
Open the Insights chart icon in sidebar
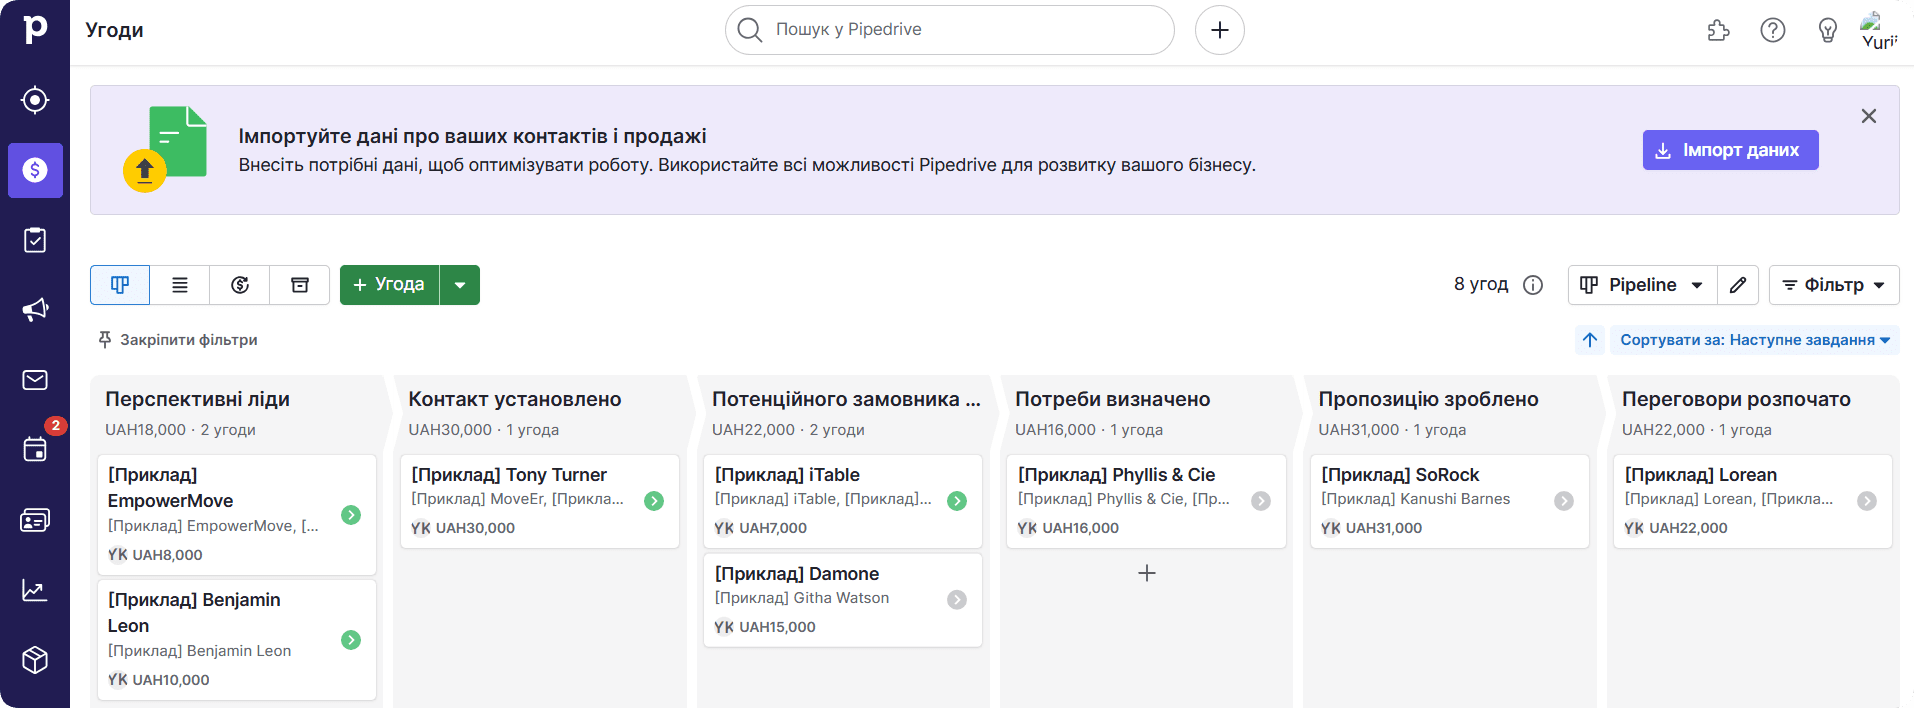[35, 590]
